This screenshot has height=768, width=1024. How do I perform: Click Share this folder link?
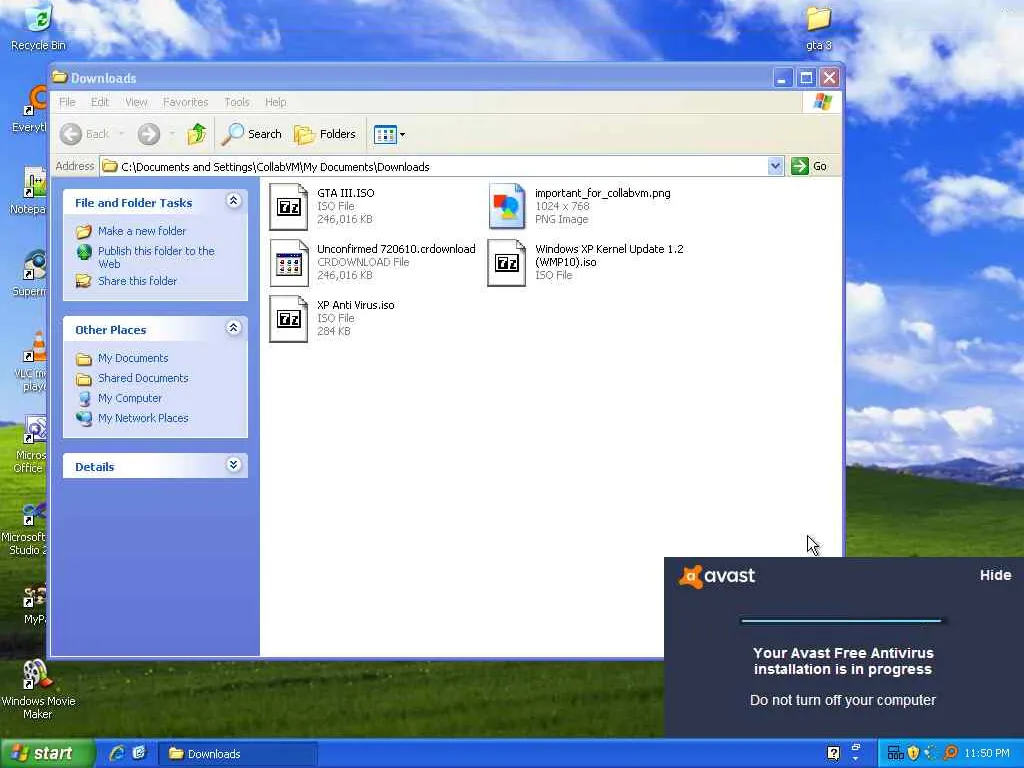pyautogui.click(x=137, y=281)
